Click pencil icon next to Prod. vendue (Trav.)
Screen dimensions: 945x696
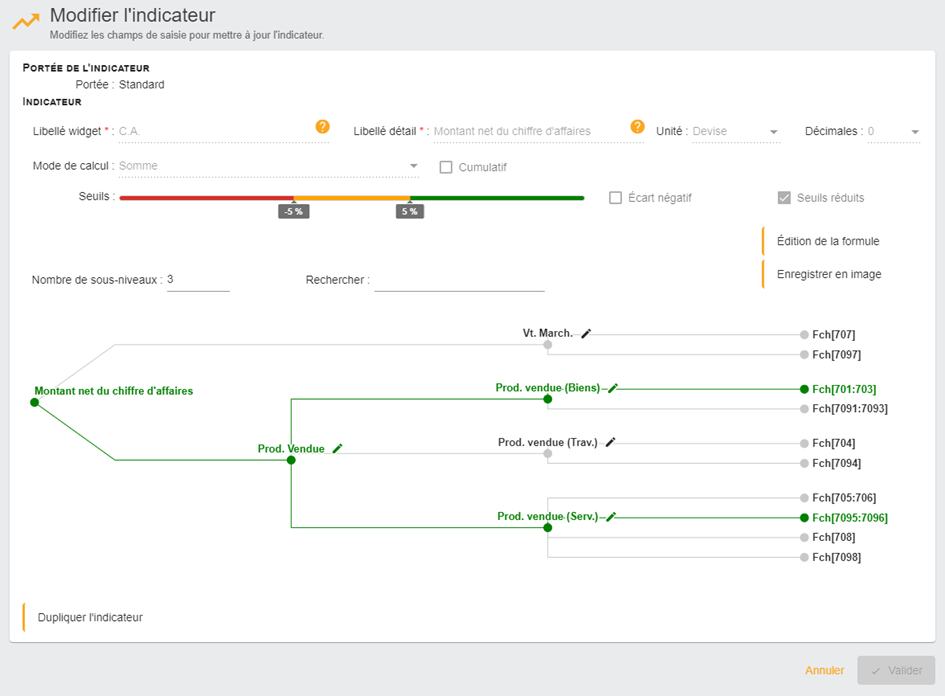coord(611,442)
